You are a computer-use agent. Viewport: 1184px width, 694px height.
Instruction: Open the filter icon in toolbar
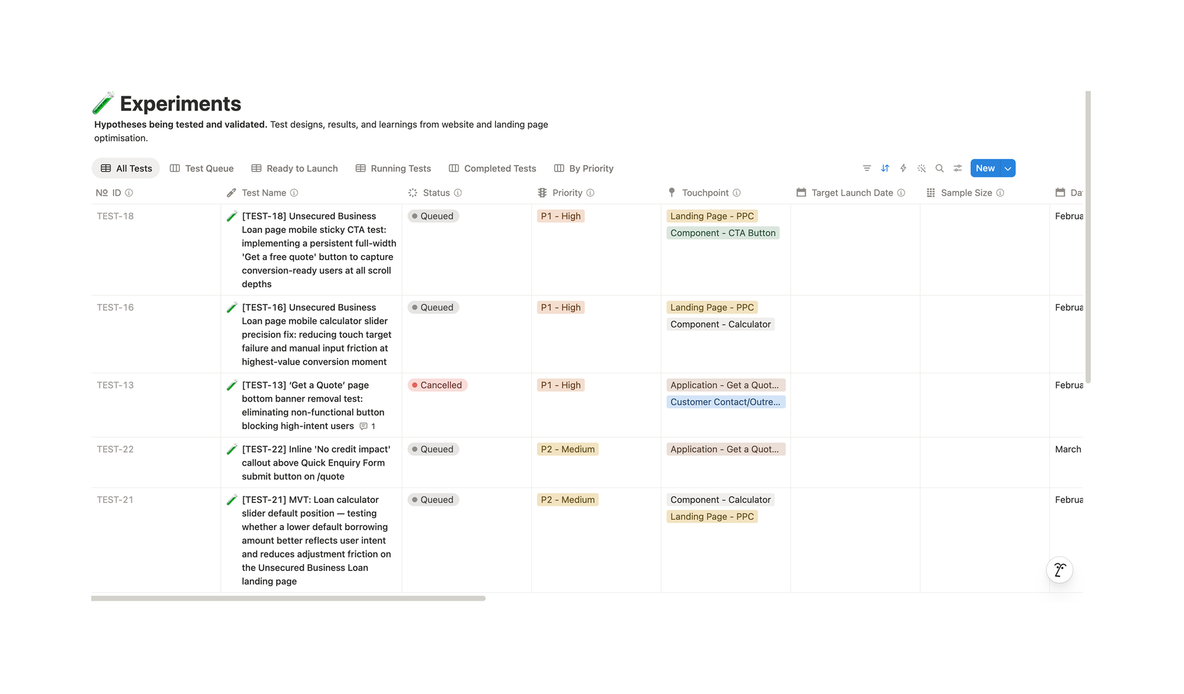(x=866, y=168)
